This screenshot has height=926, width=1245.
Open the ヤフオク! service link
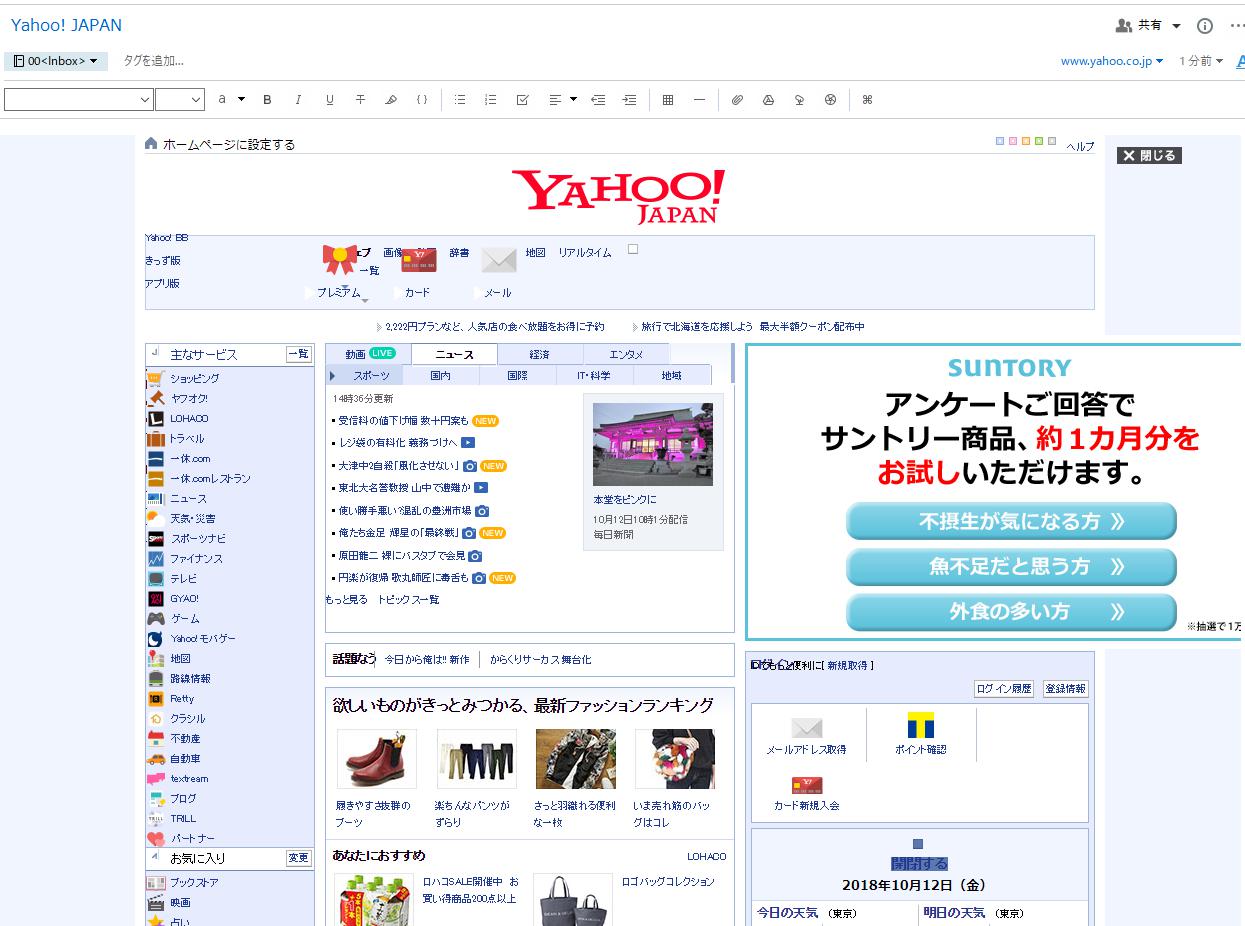189,399
